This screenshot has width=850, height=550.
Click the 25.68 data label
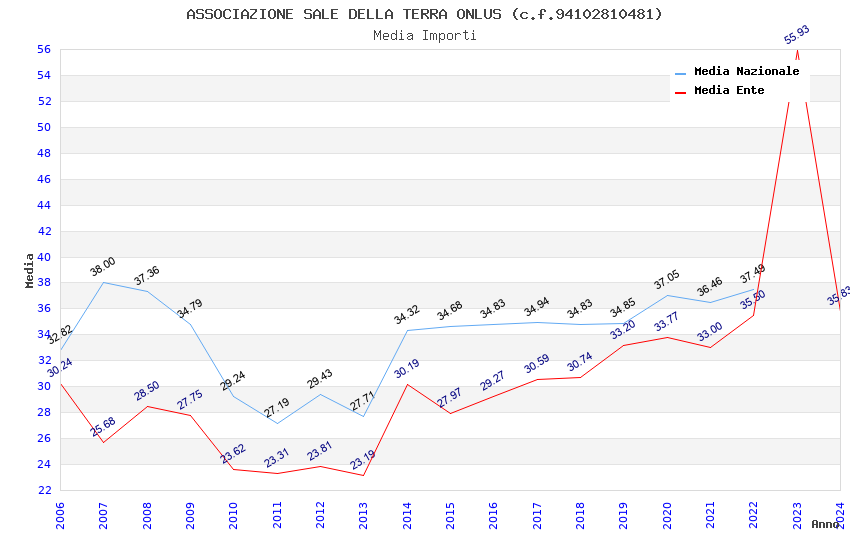point(103,426)
